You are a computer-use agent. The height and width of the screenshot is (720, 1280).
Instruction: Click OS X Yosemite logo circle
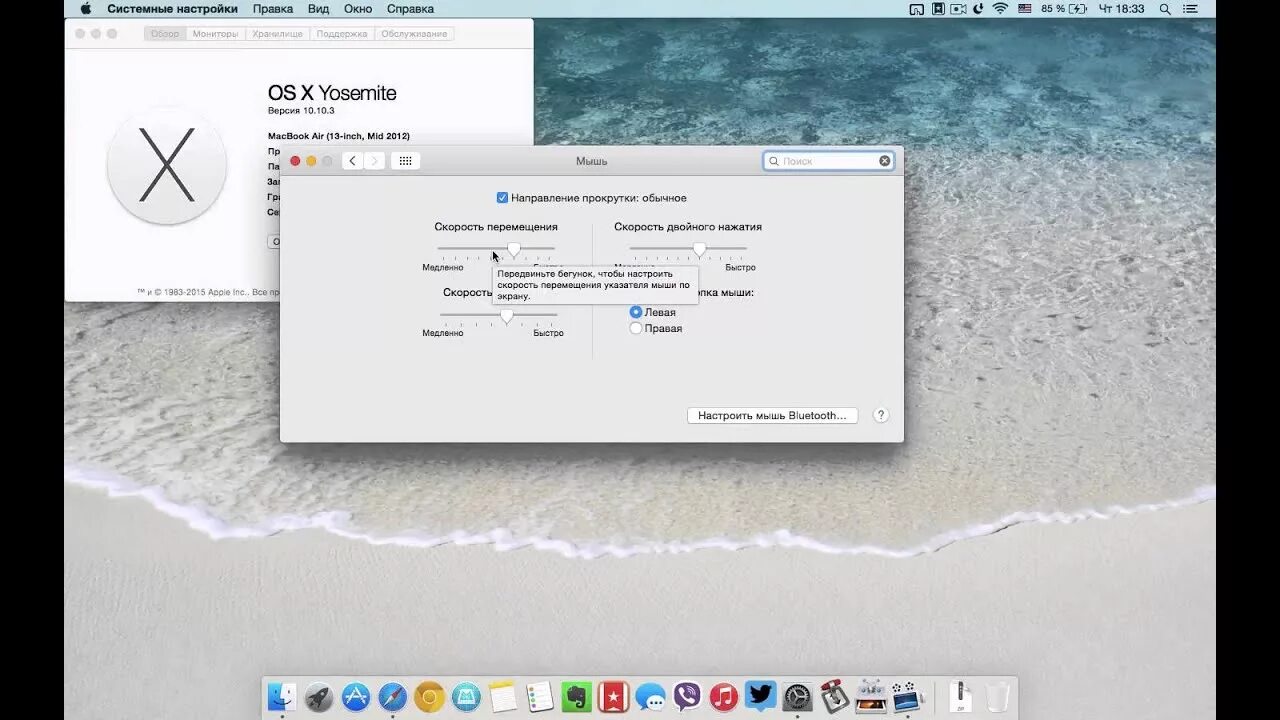(166, 166)
